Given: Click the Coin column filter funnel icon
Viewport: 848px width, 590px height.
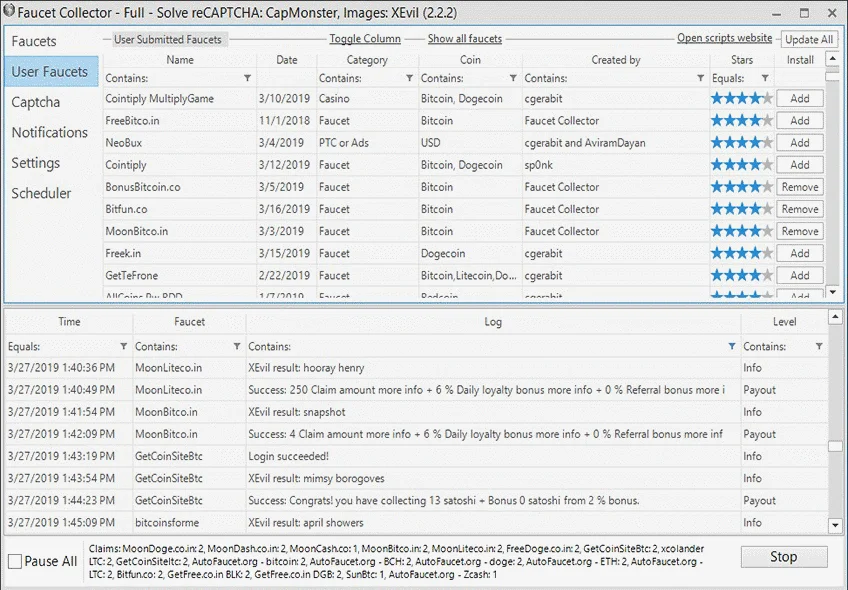Looking at the screenshot, I should click(x=513, y=78).
